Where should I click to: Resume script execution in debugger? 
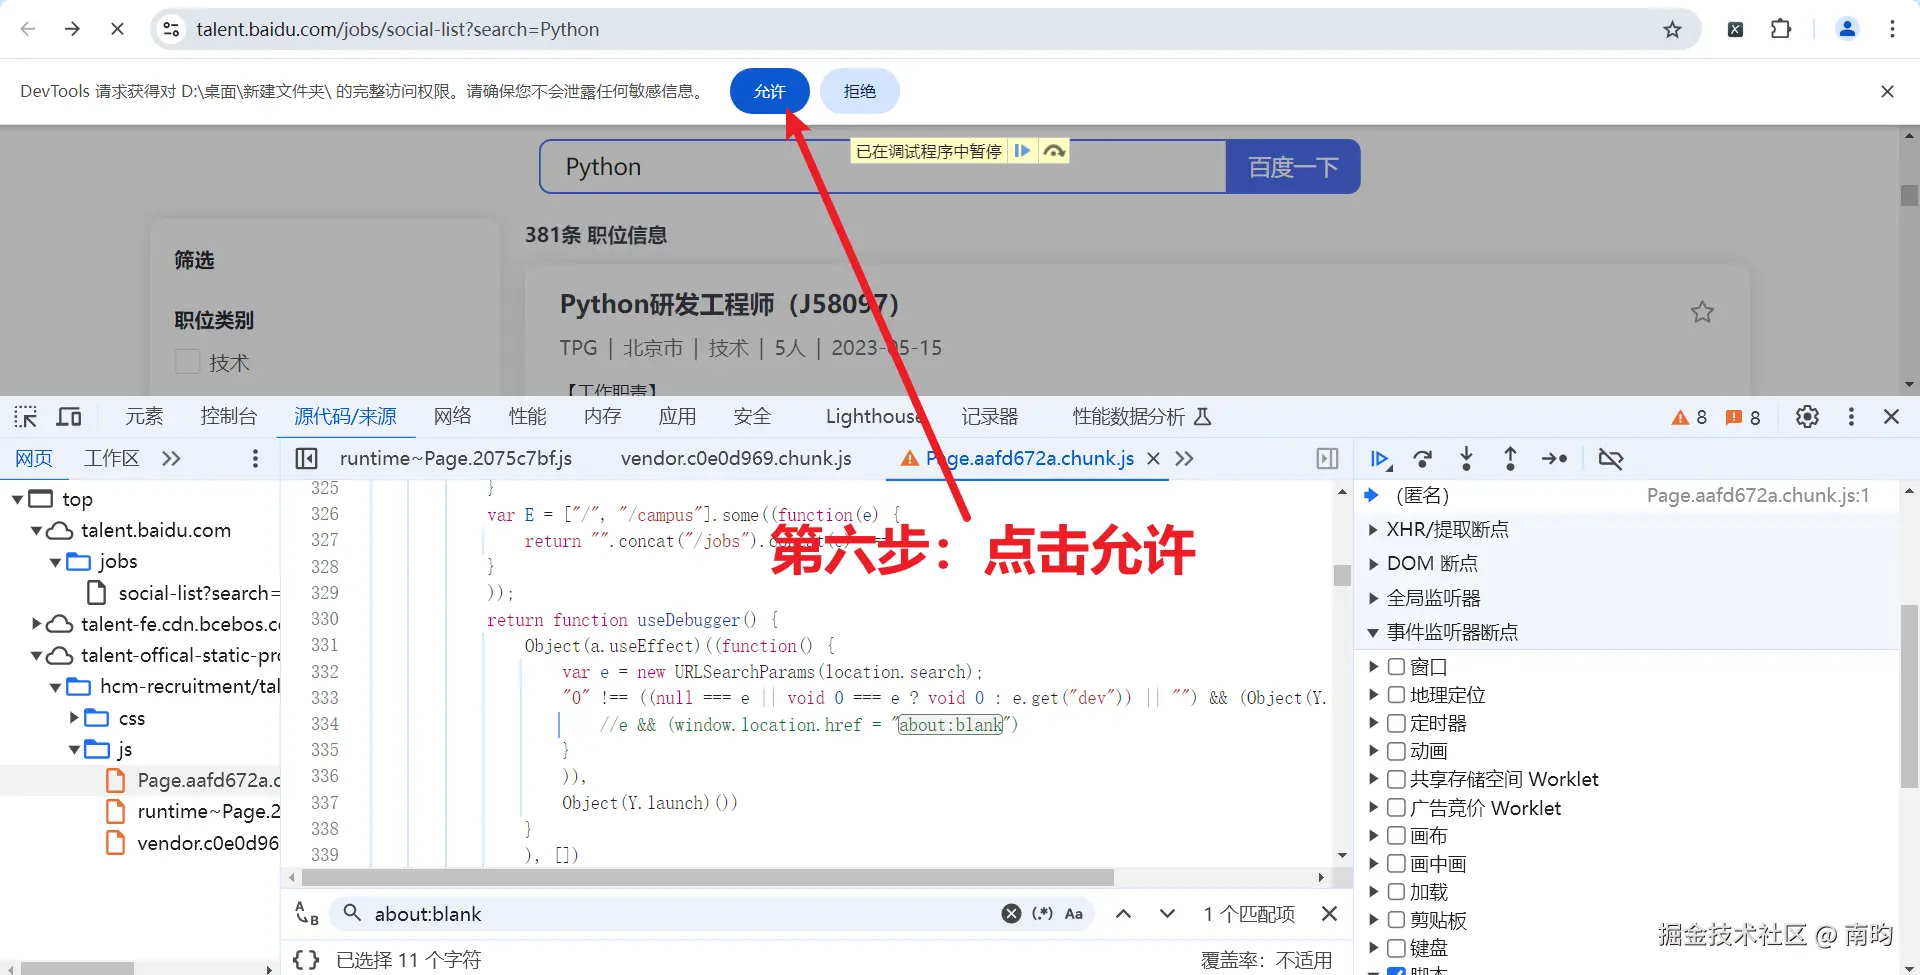pos(1381,459)
